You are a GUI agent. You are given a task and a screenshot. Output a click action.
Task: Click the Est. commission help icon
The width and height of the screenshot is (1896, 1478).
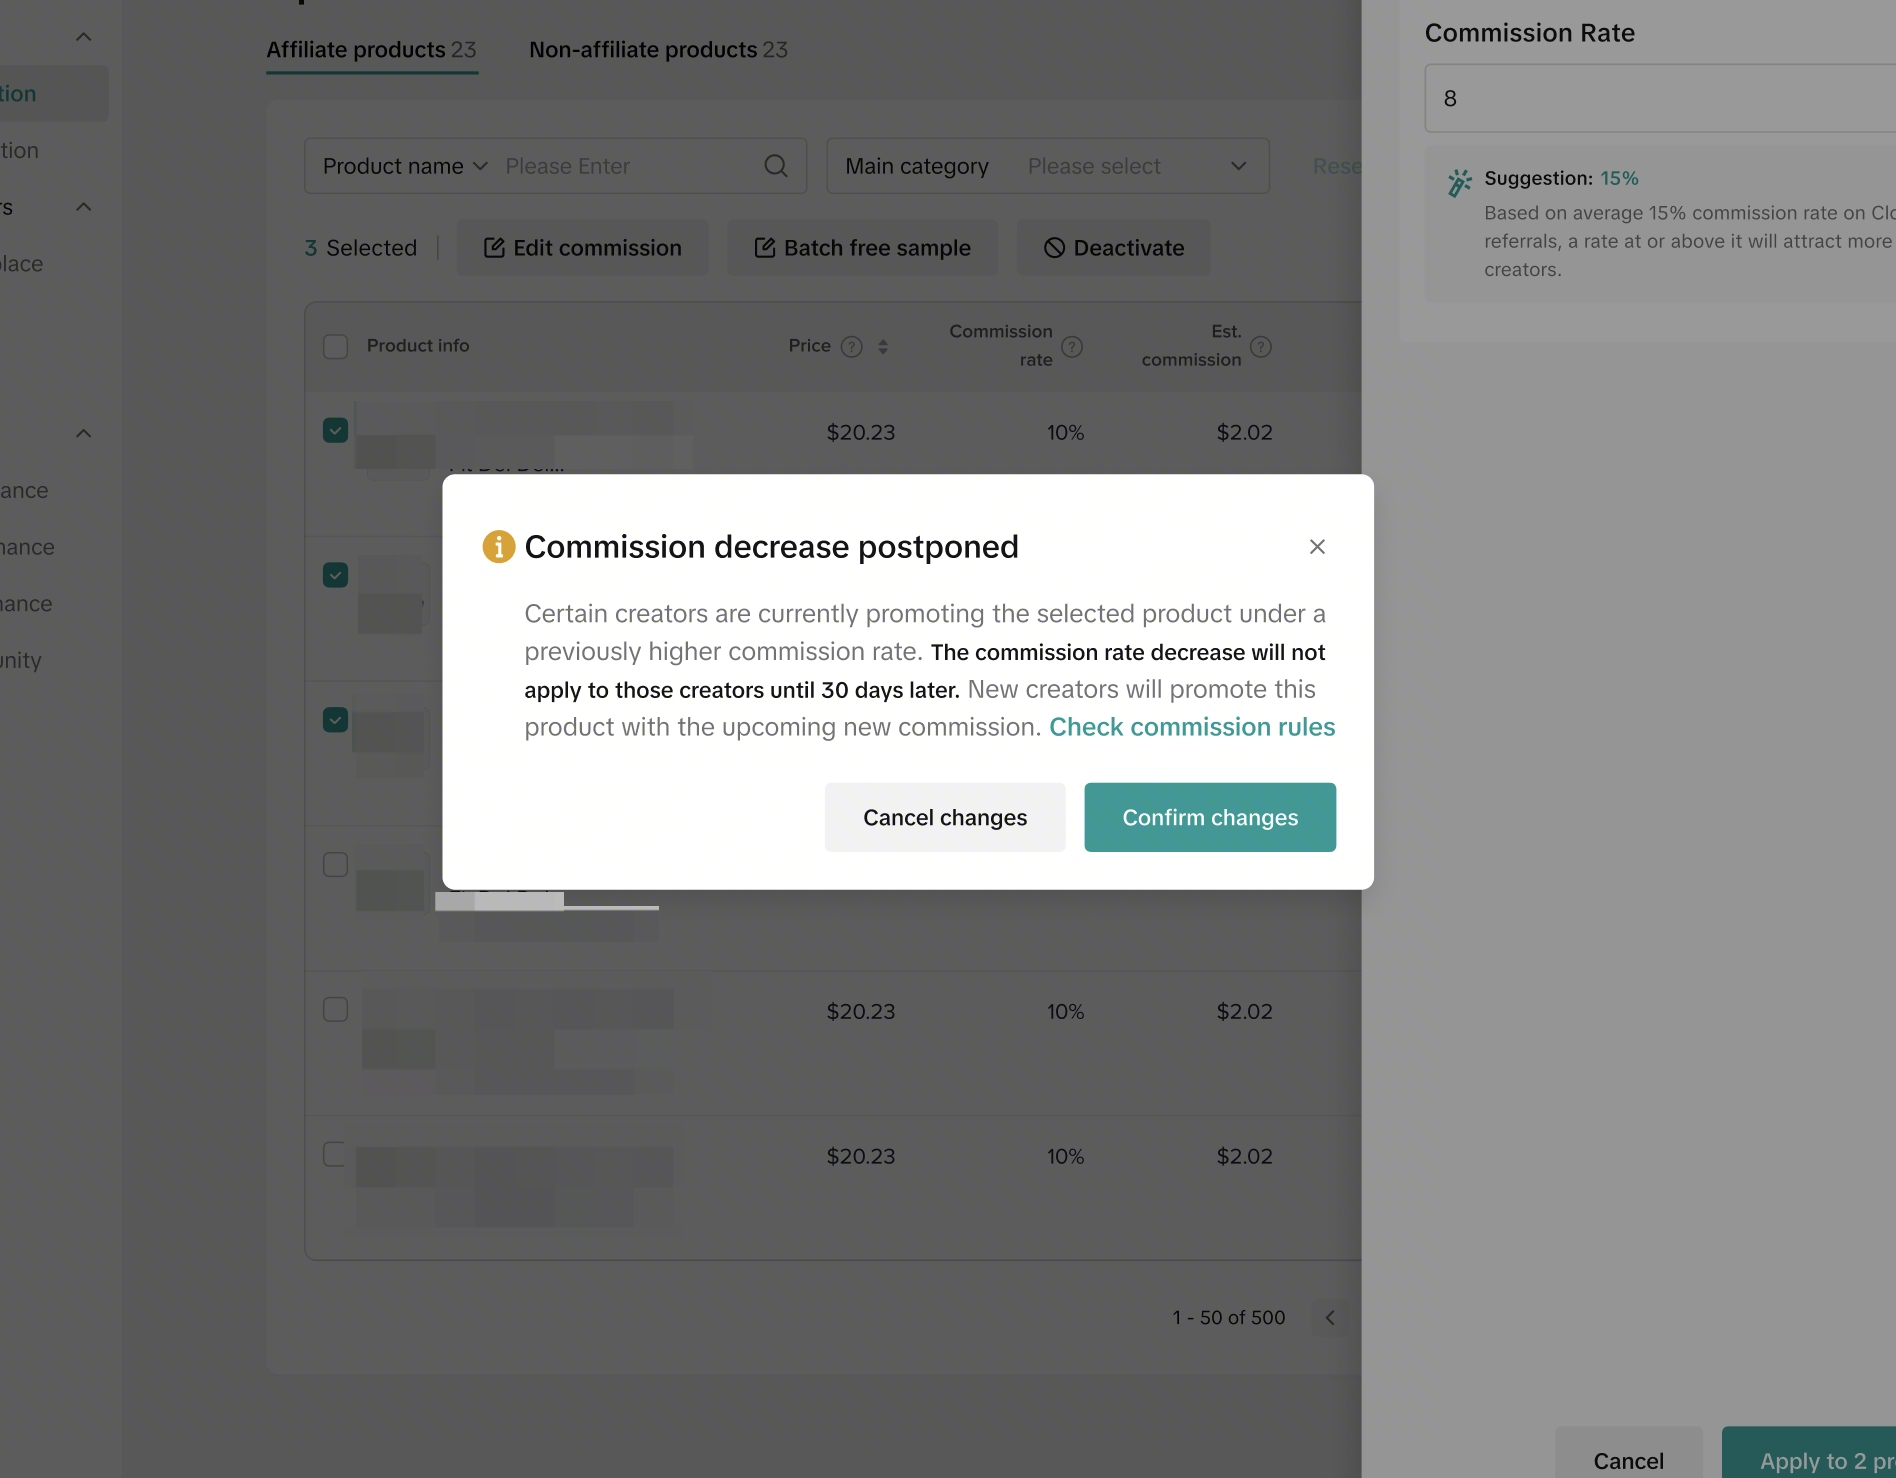tap(1261, 347)
